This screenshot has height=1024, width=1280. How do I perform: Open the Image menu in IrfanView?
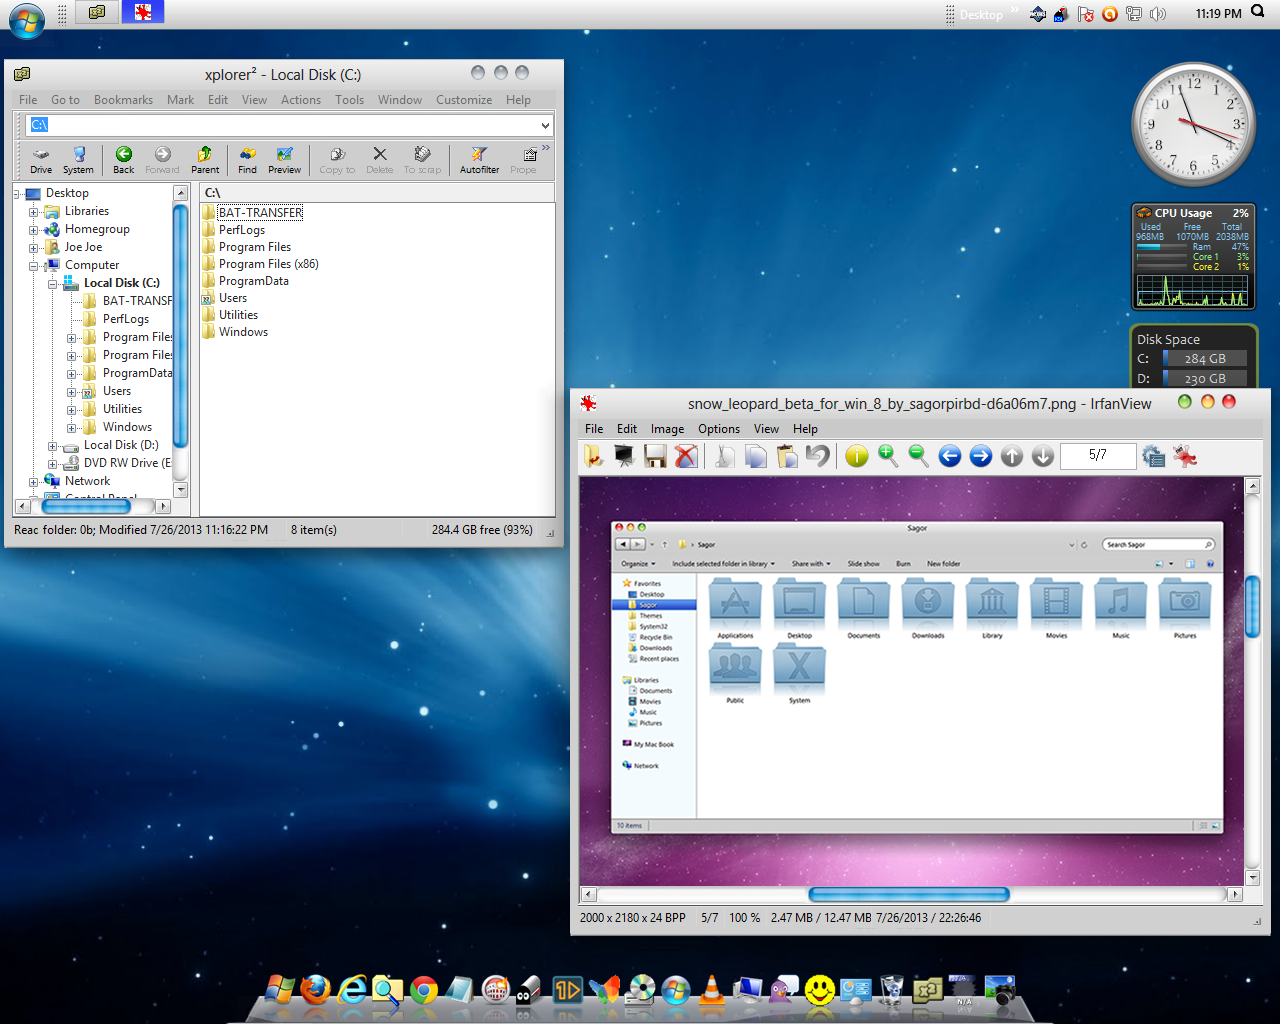pos(667,429)
